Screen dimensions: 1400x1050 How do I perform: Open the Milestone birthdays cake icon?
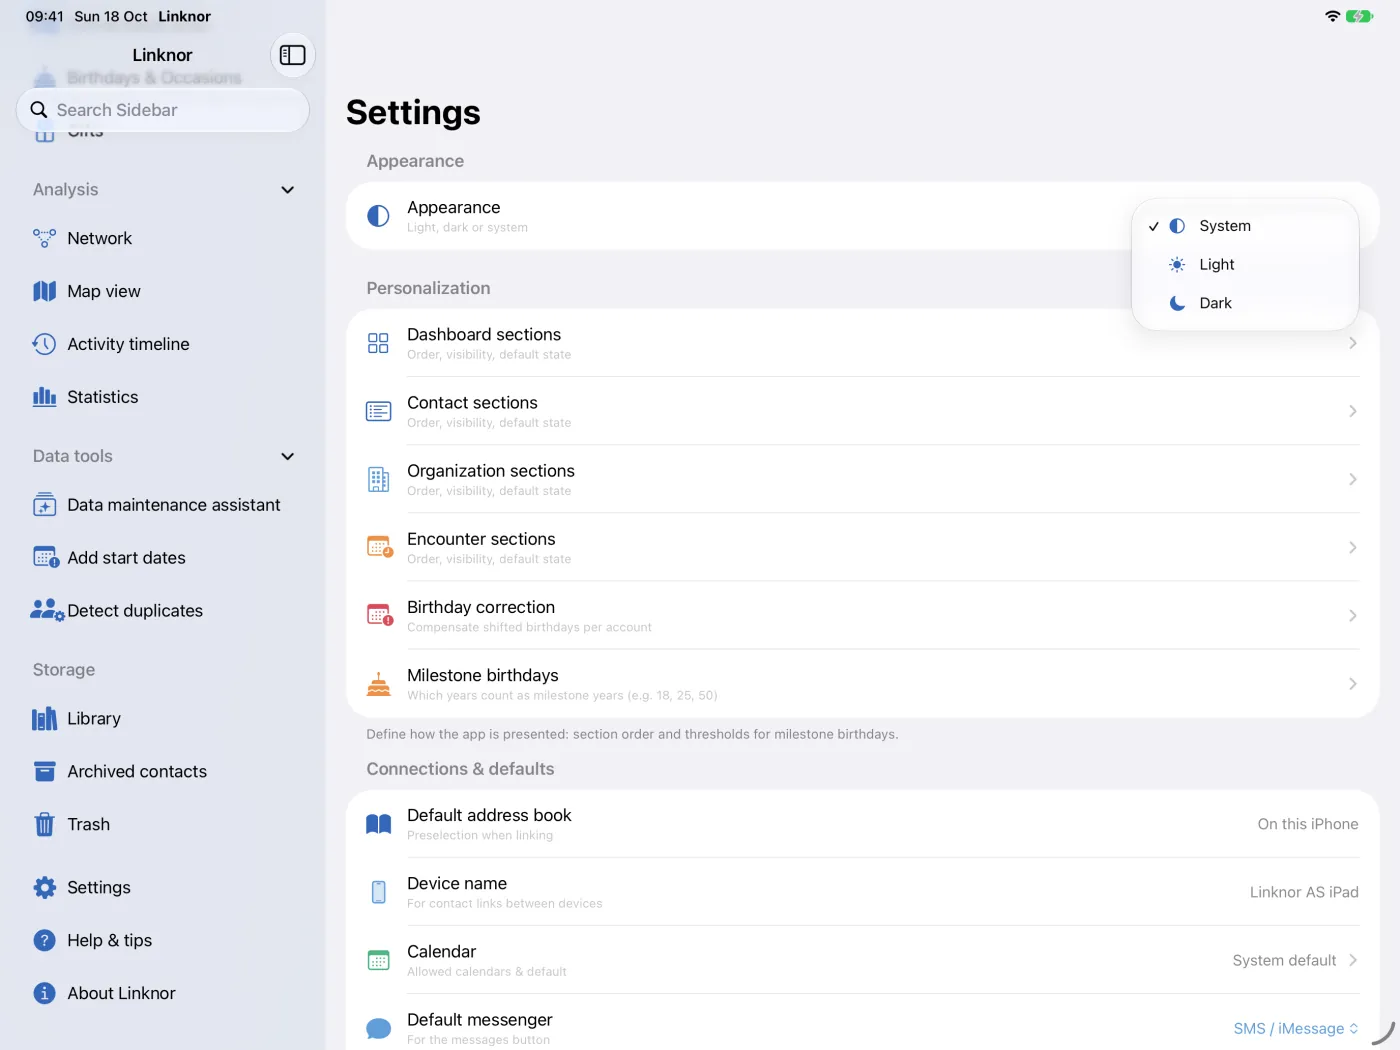click(x=378, y=684)
